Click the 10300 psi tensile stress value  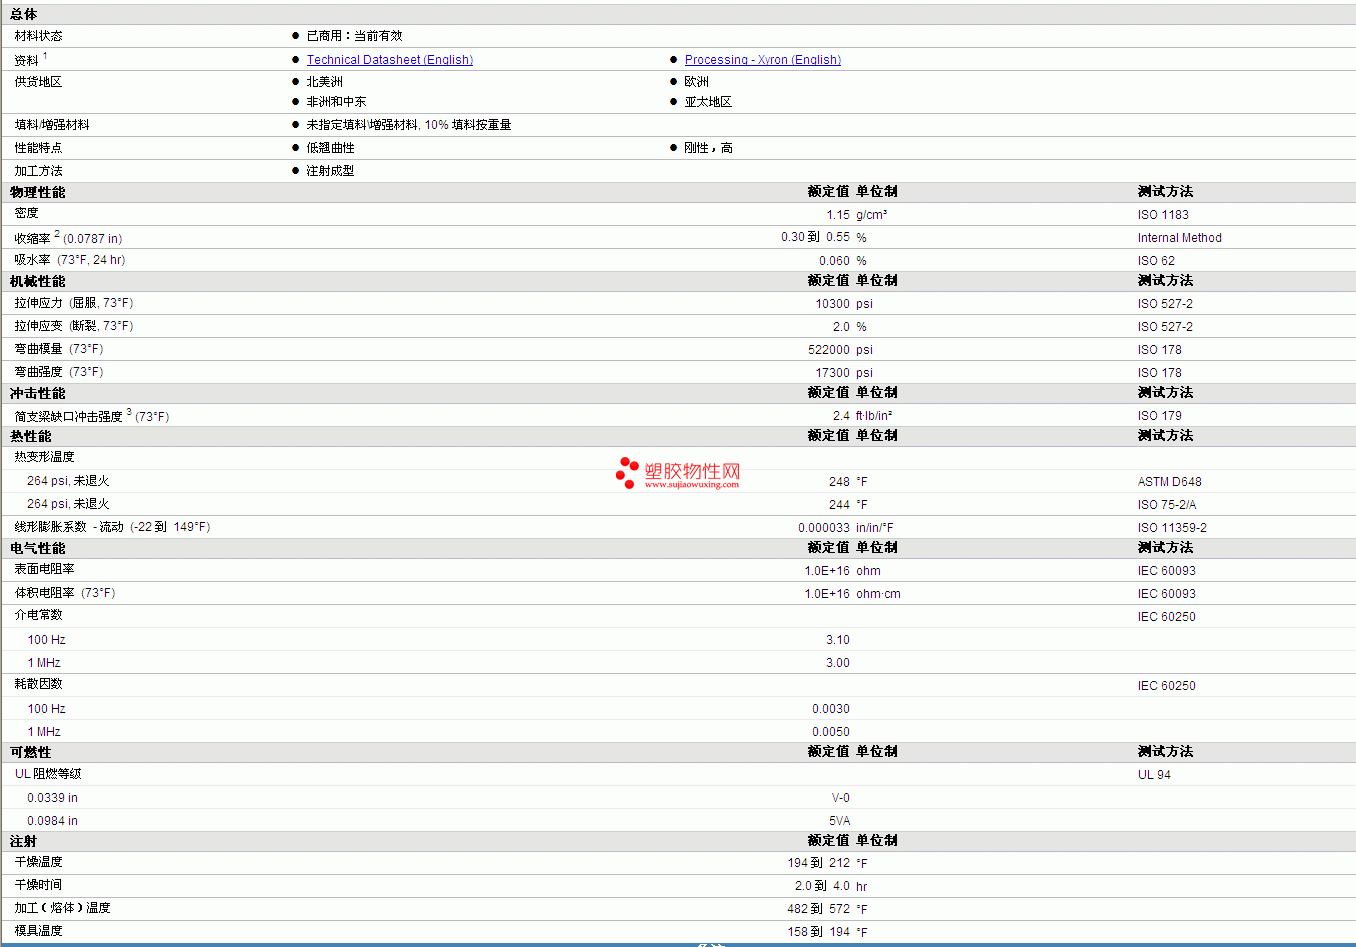844,304
